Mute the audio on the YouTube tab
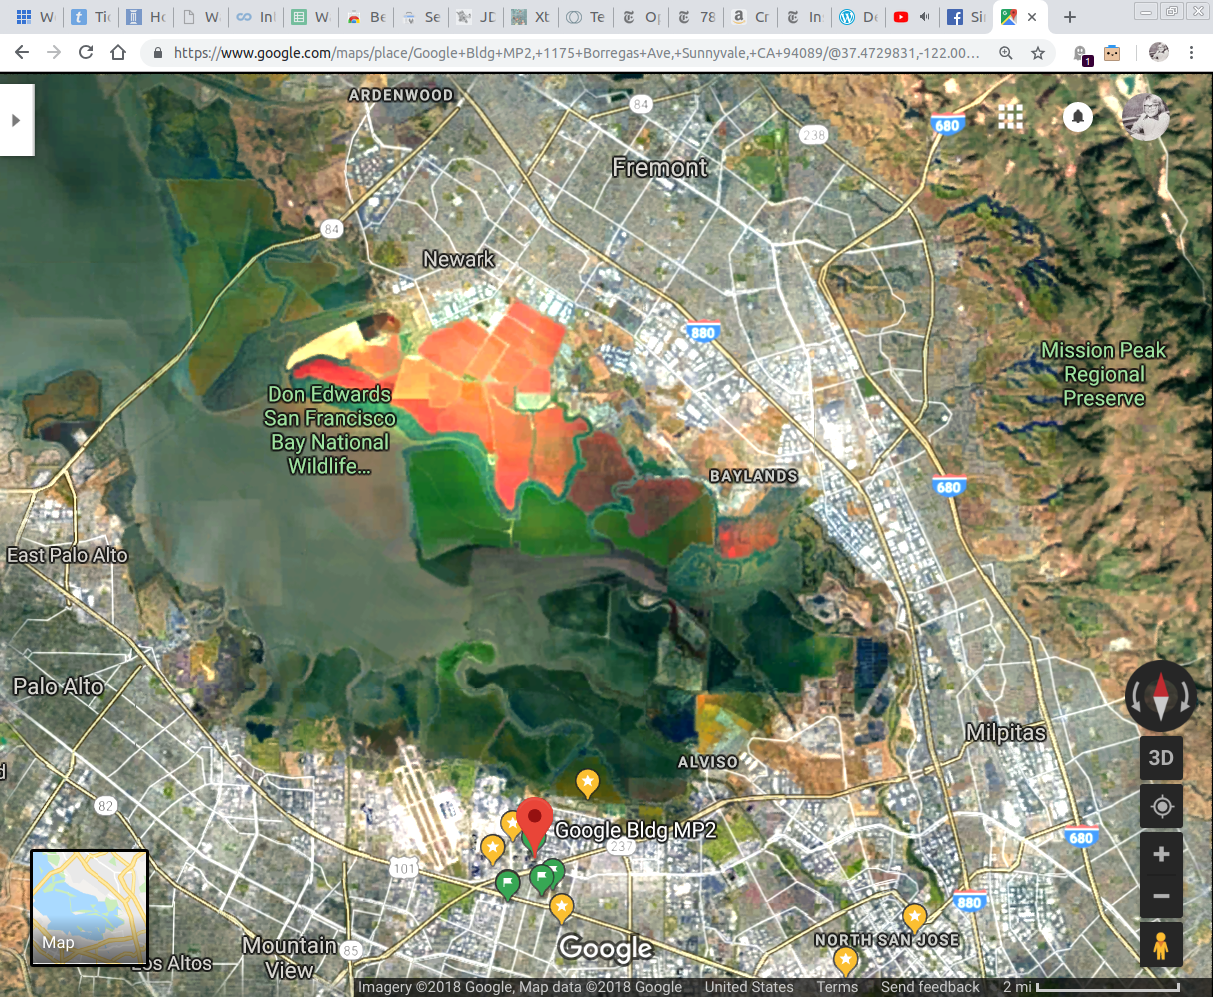The height and width of the screenshot is (997, 1213). [925, 17]
